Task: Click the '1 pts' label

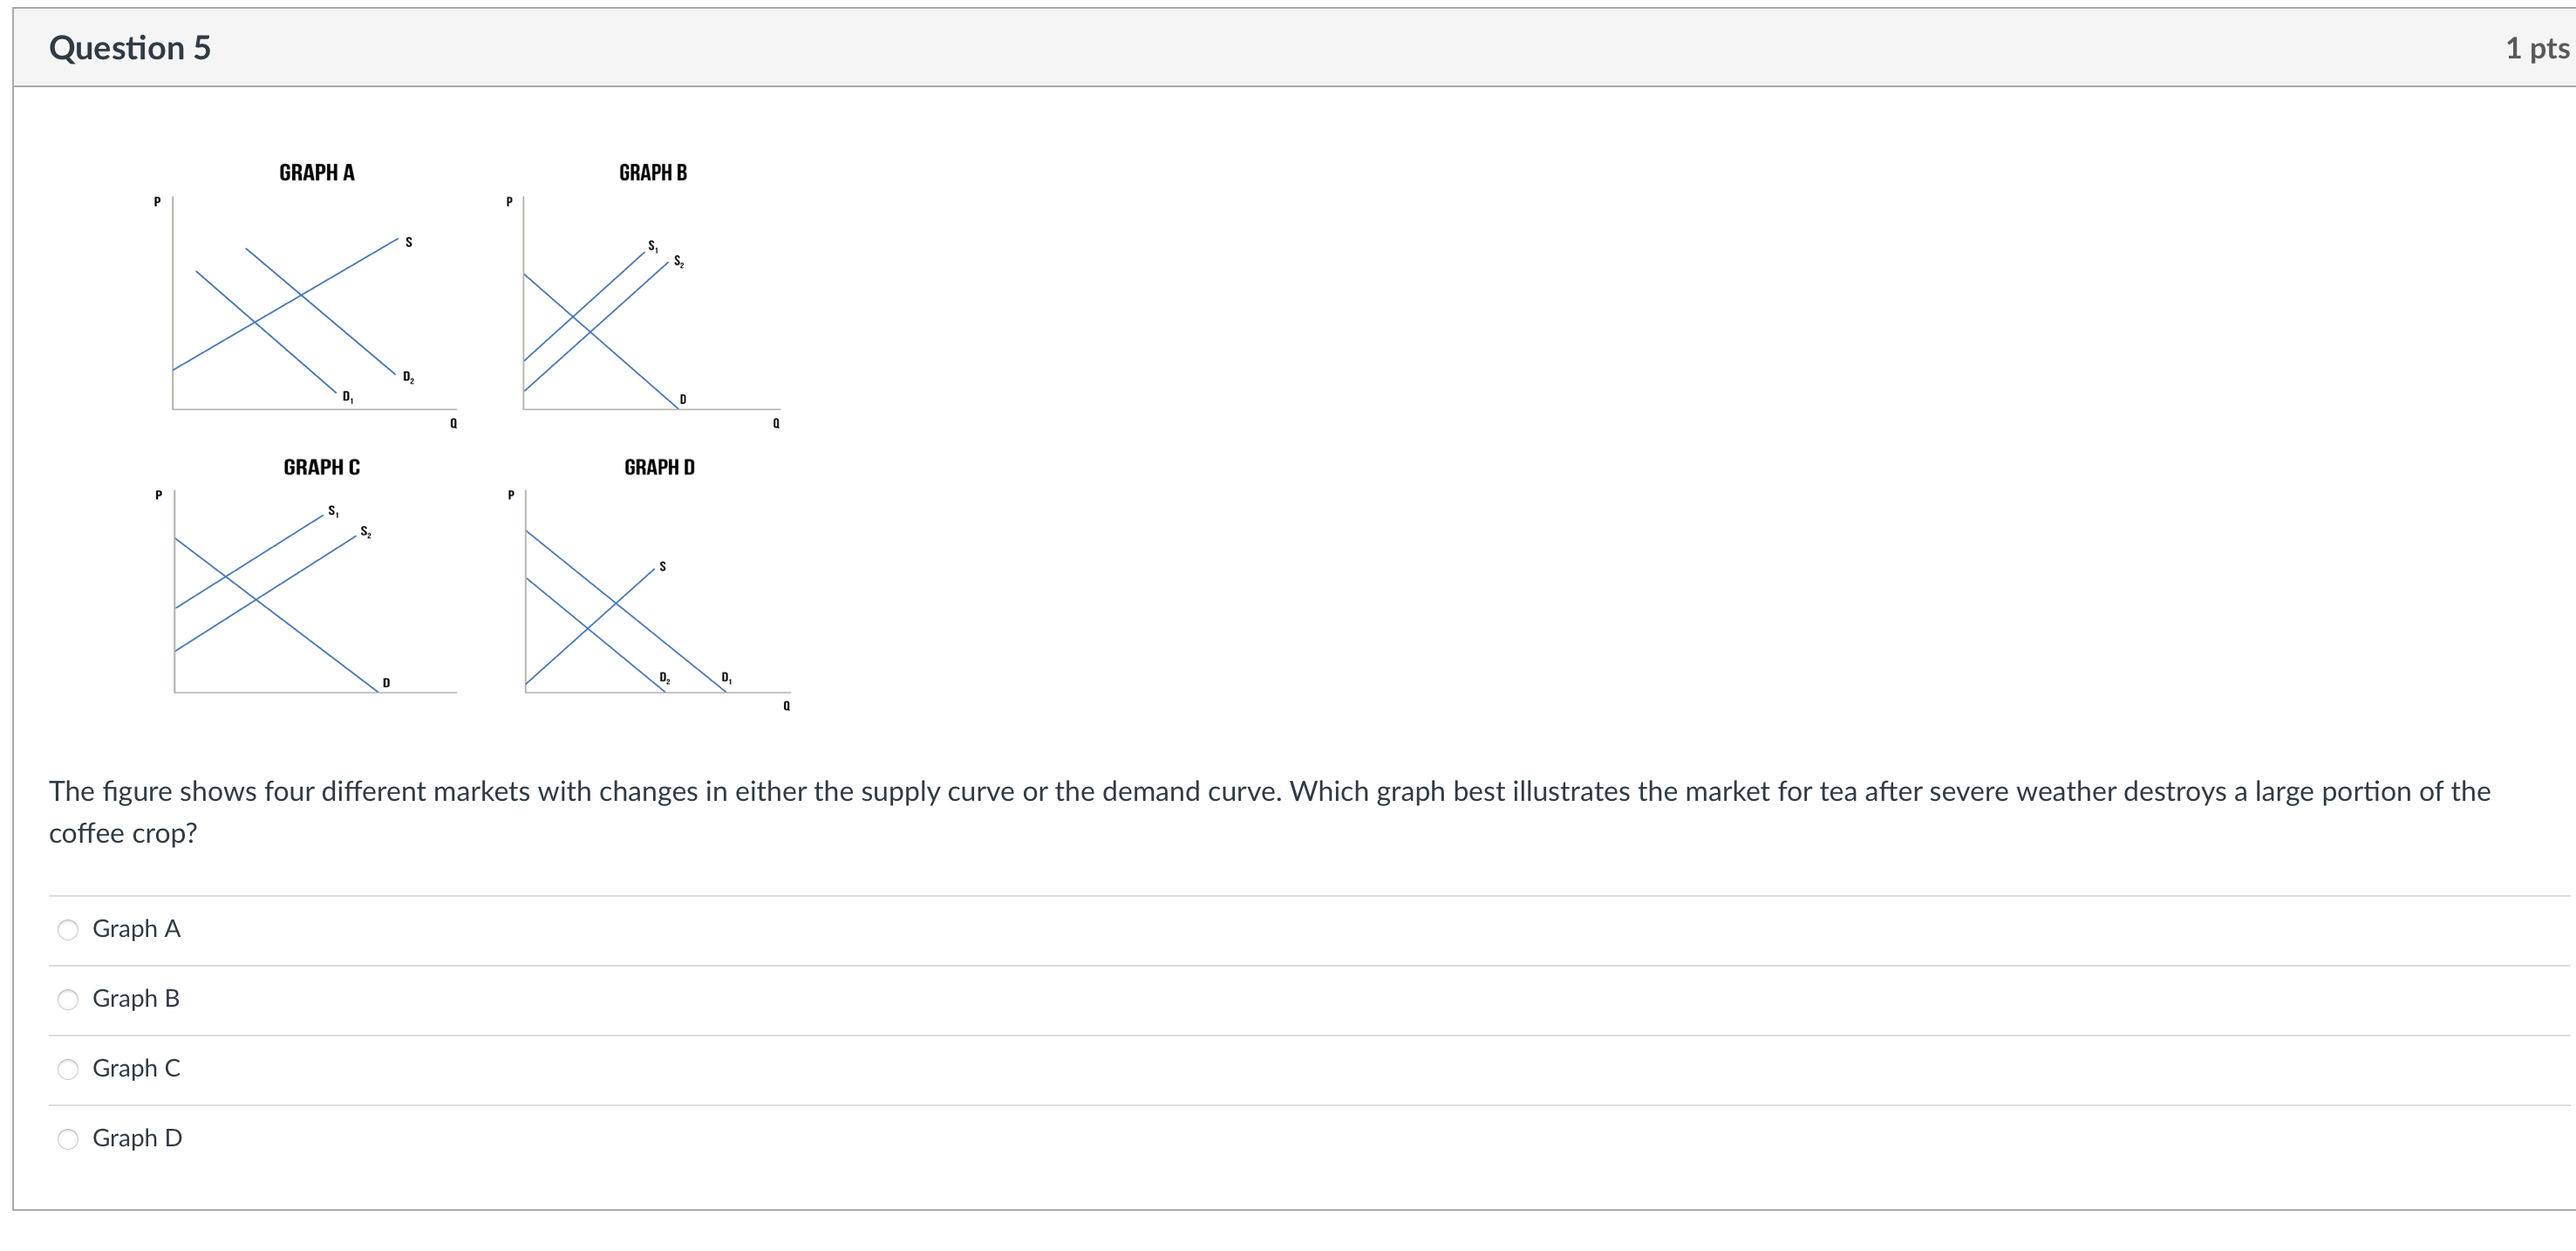Action: pos(2537,48)
